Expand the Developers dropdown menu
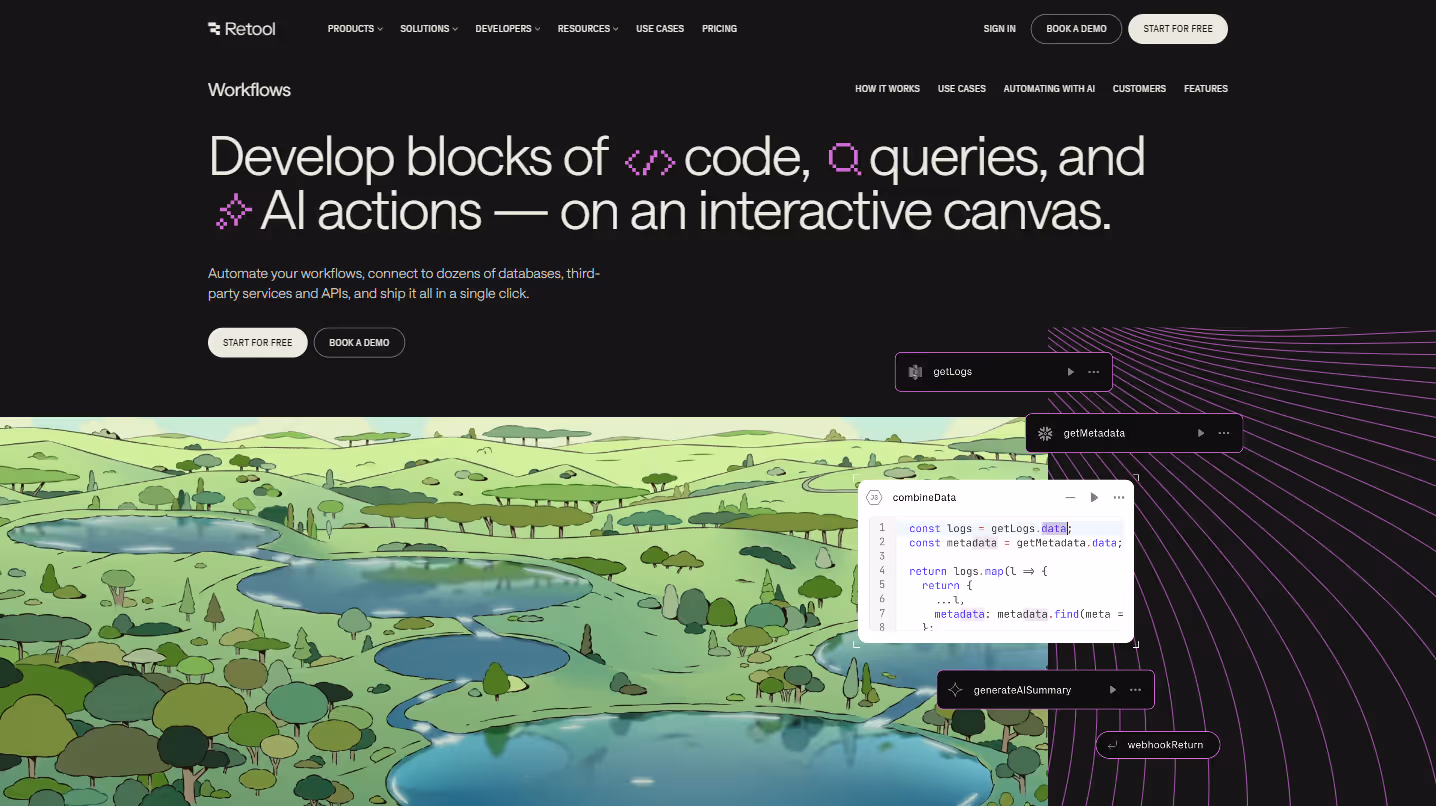Viewport: 1436px width, 806px height. 508,29
